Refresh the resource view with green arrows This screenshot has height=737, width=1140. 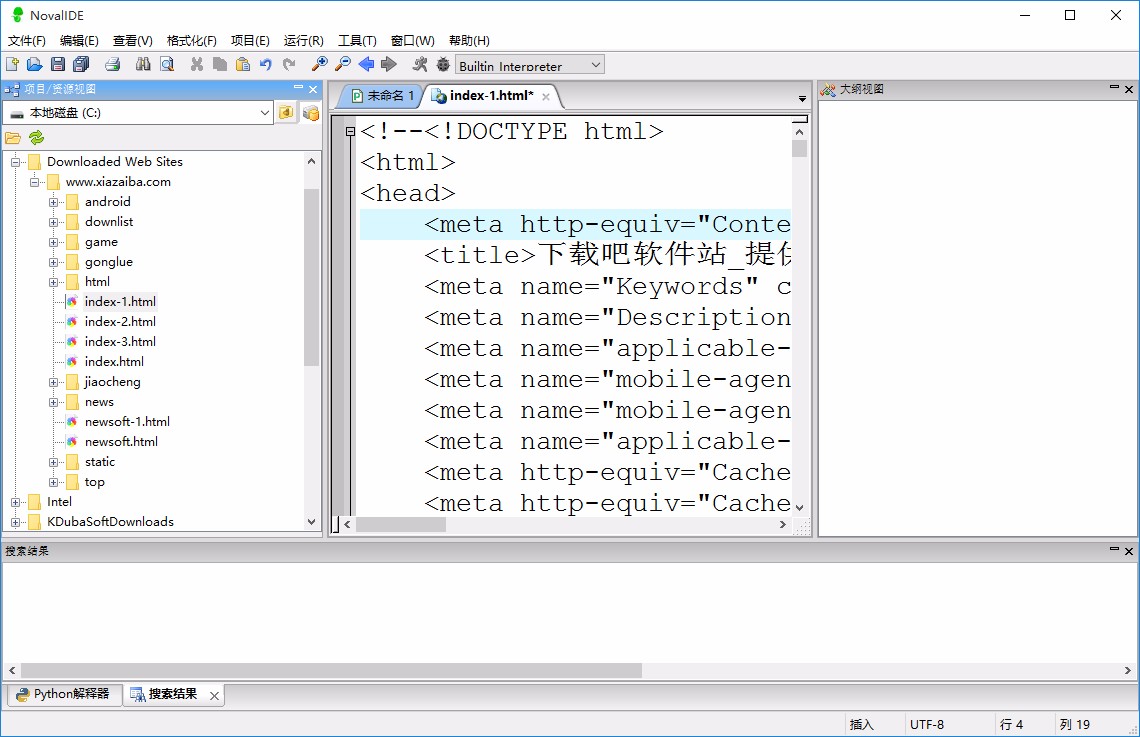[36, 137]
